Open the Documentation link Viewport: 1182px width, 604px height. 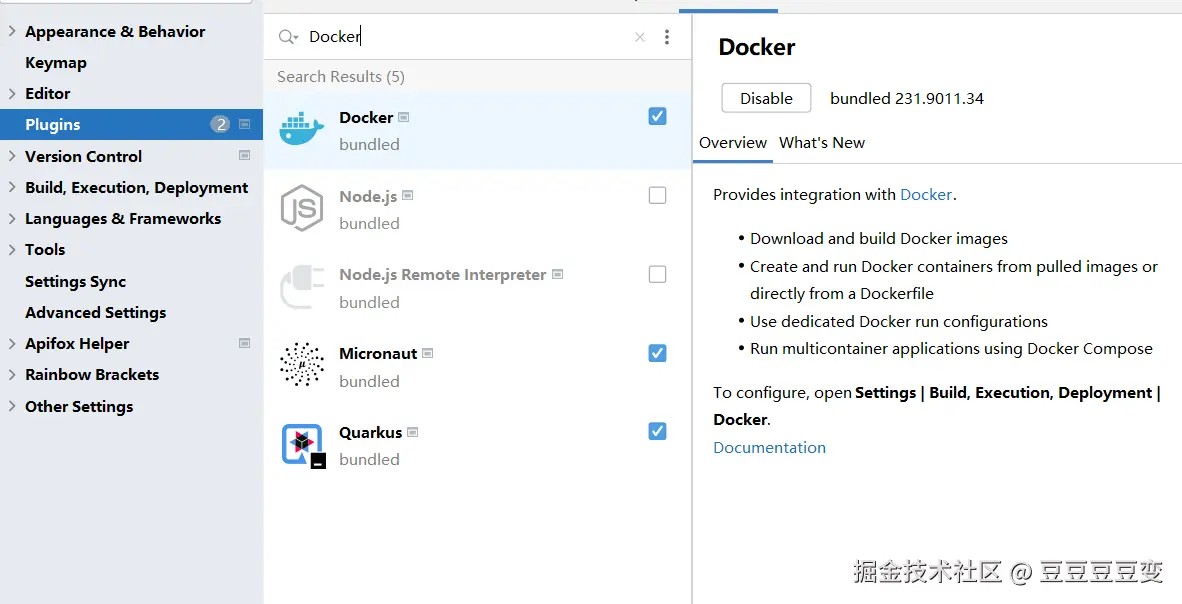769,448
